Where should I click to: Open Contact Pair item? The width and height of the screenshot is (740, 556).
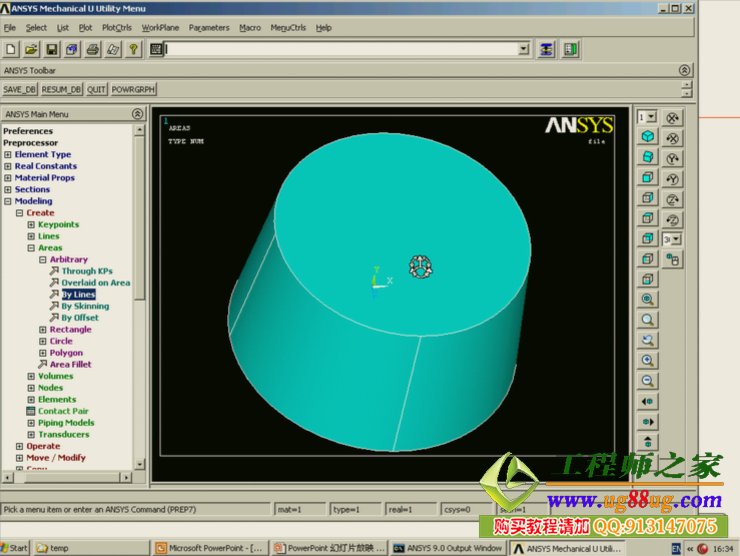point(63,411)
